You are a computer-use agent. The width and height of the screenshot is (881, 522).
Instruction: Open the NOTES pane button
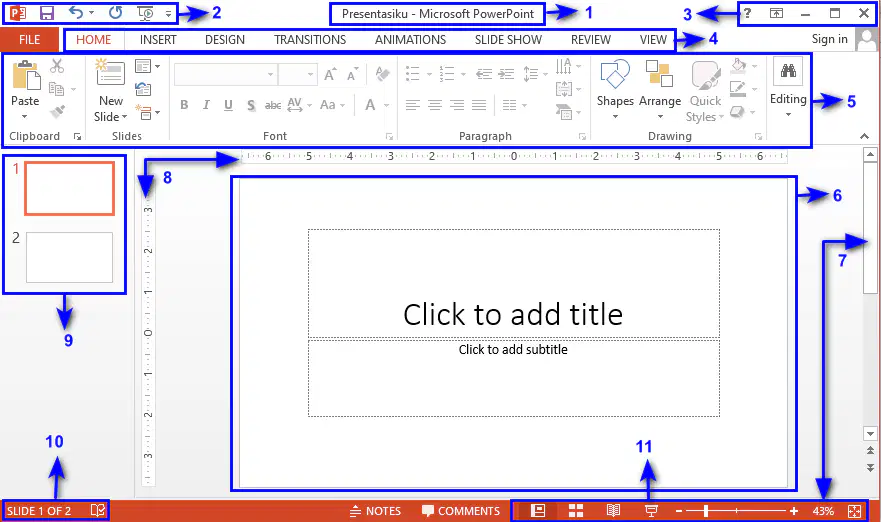[375, 511]
